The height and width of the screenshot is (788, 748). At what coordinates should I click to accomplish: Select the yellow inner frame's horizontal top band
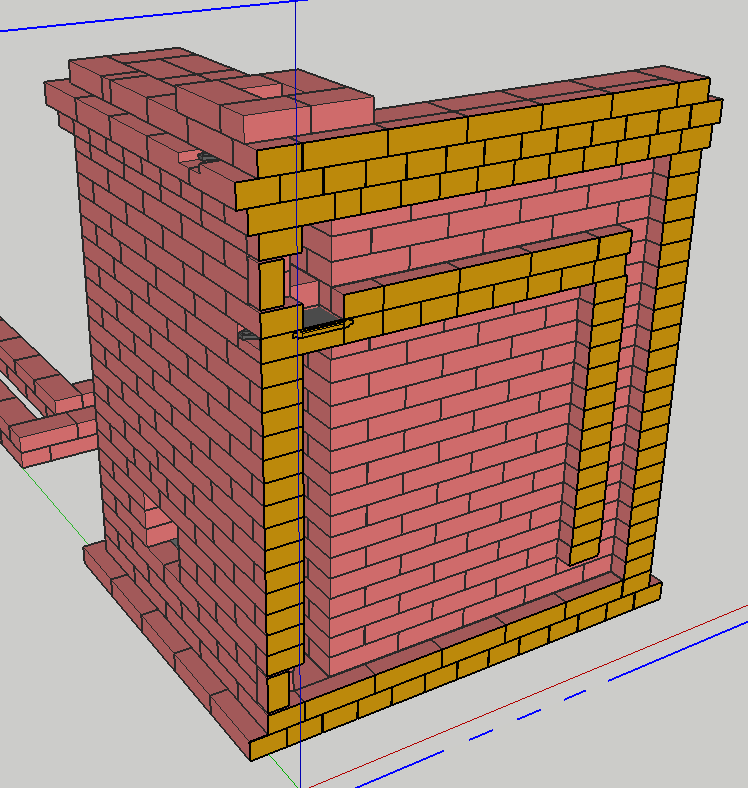click(x=480, y=285)
